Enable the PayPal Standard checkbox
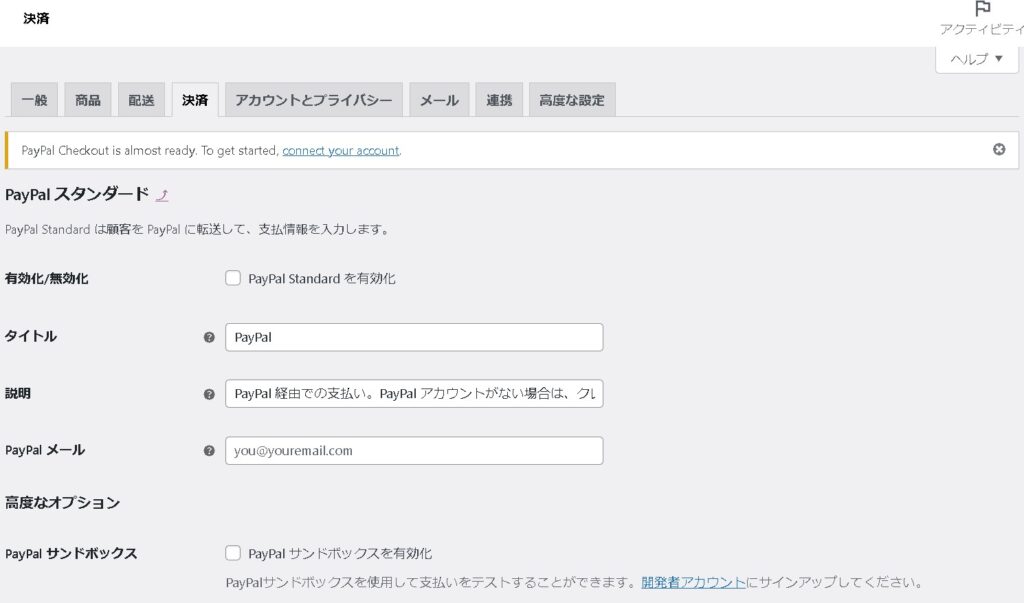This screenshot has height=603, width=1024. tap(233, 279)
